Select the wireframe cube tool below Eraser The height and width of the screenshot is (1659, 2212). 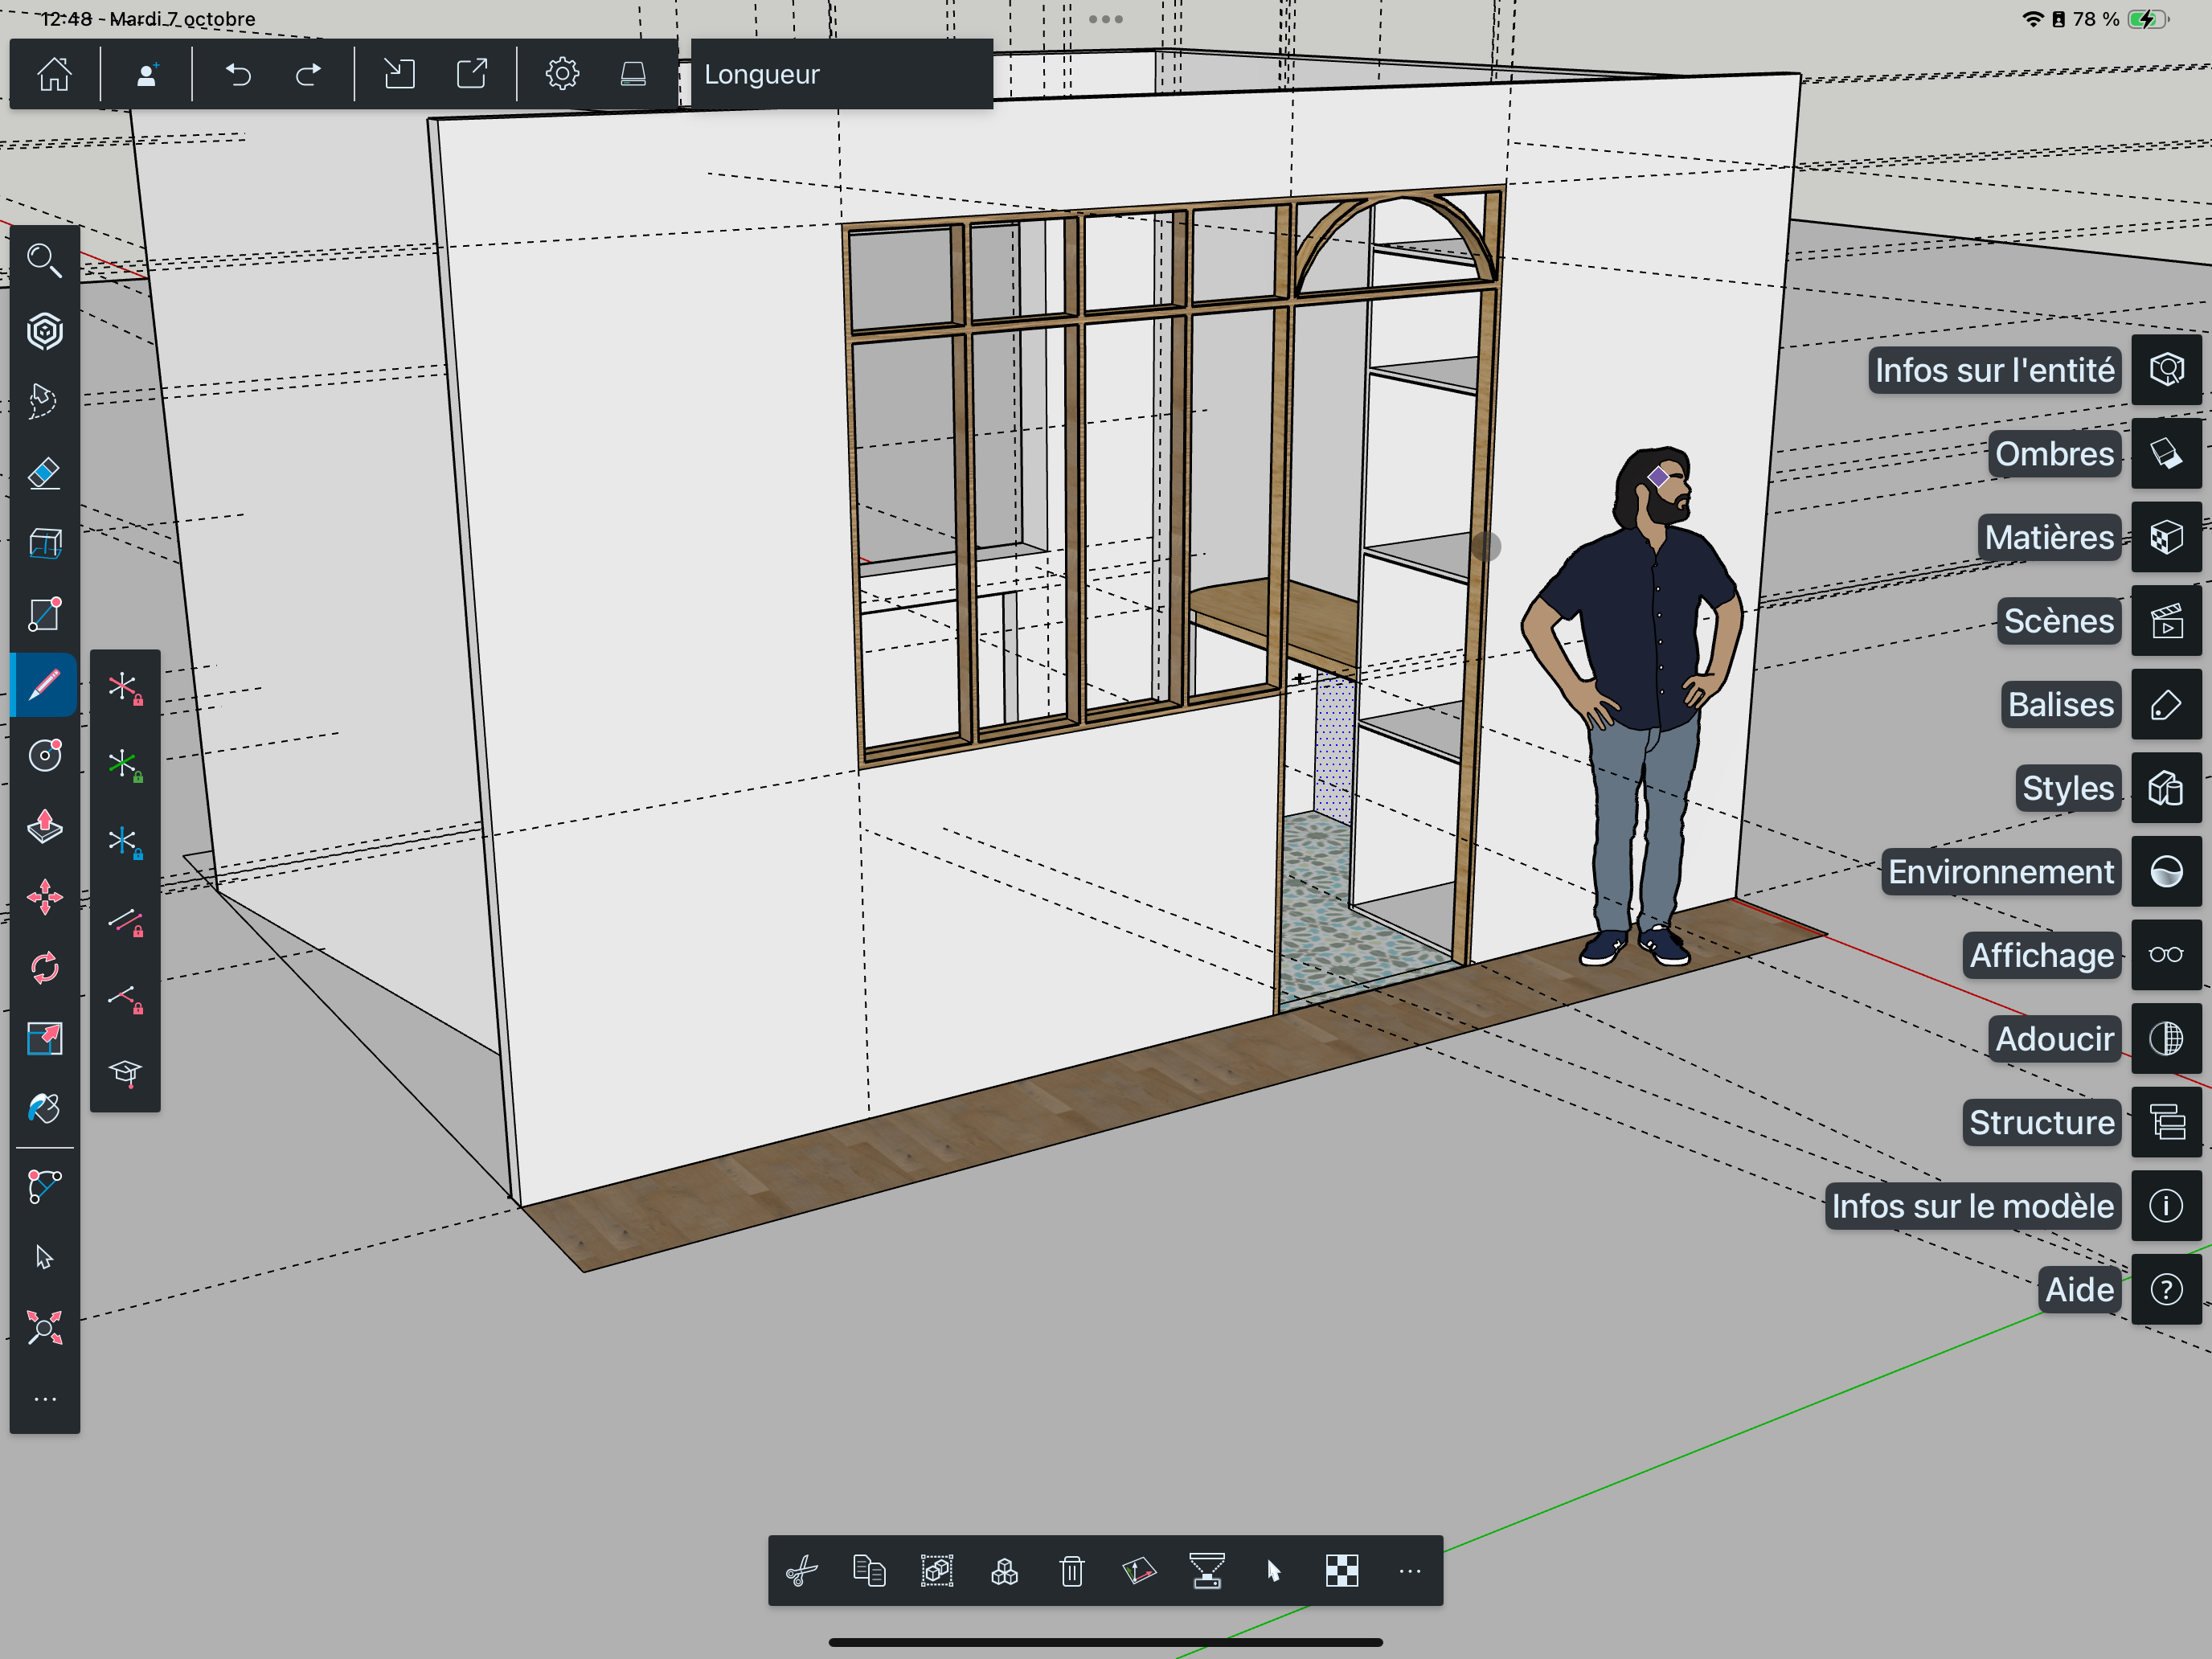coord(44,543)
